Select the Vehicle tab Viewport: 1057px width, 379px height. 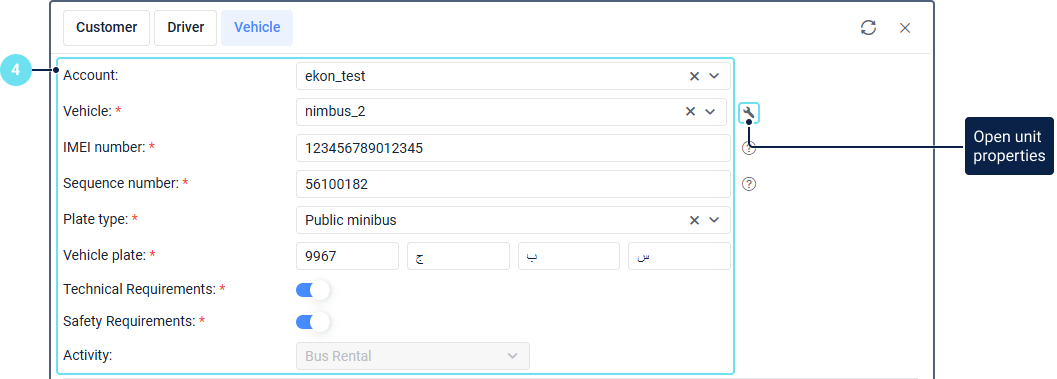tap(257, 28)
